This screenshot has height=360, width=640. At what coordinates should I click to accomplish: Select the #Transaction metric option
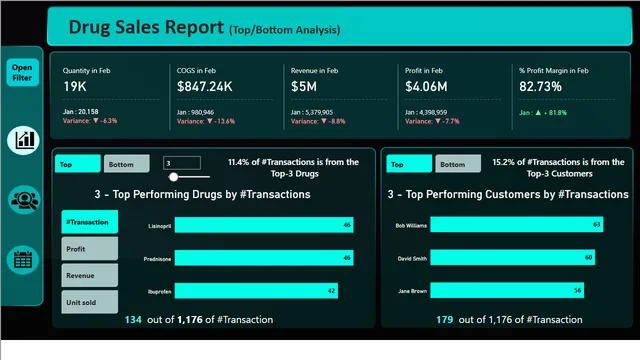point(90,222)
